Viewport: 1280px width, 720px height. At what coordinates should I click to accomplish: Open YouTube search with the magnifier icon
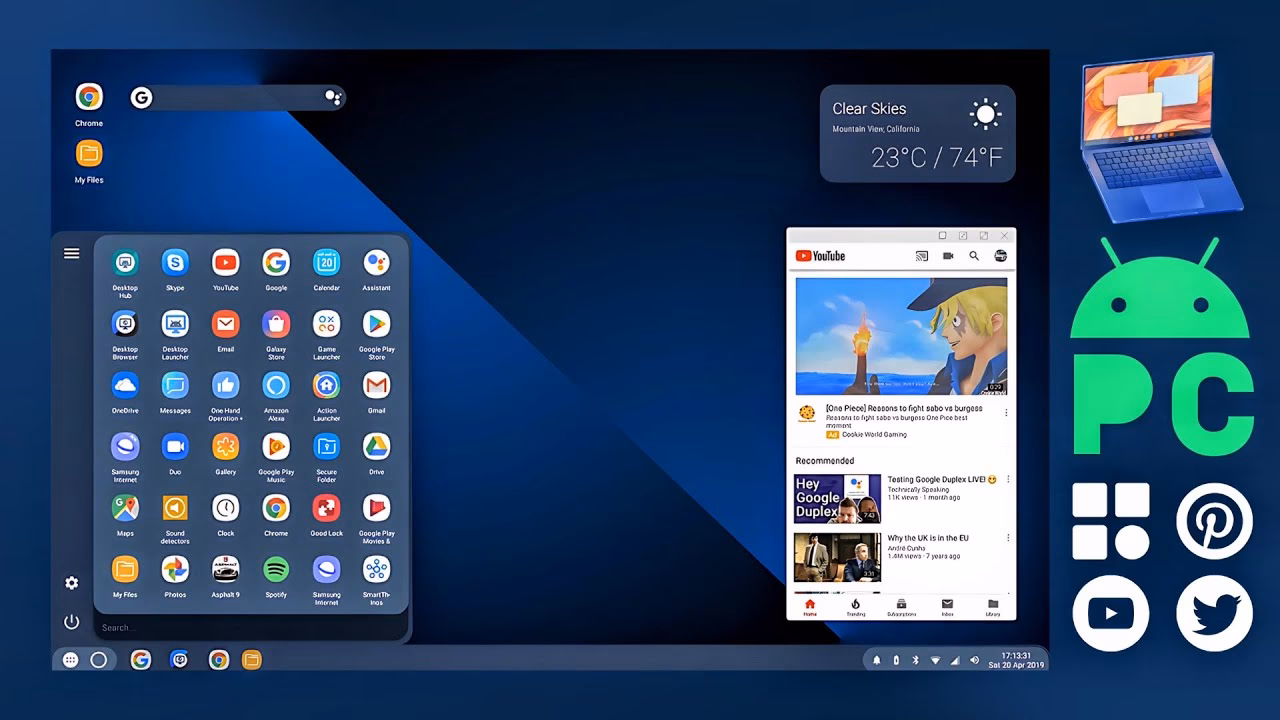click(x=973, y=256)
